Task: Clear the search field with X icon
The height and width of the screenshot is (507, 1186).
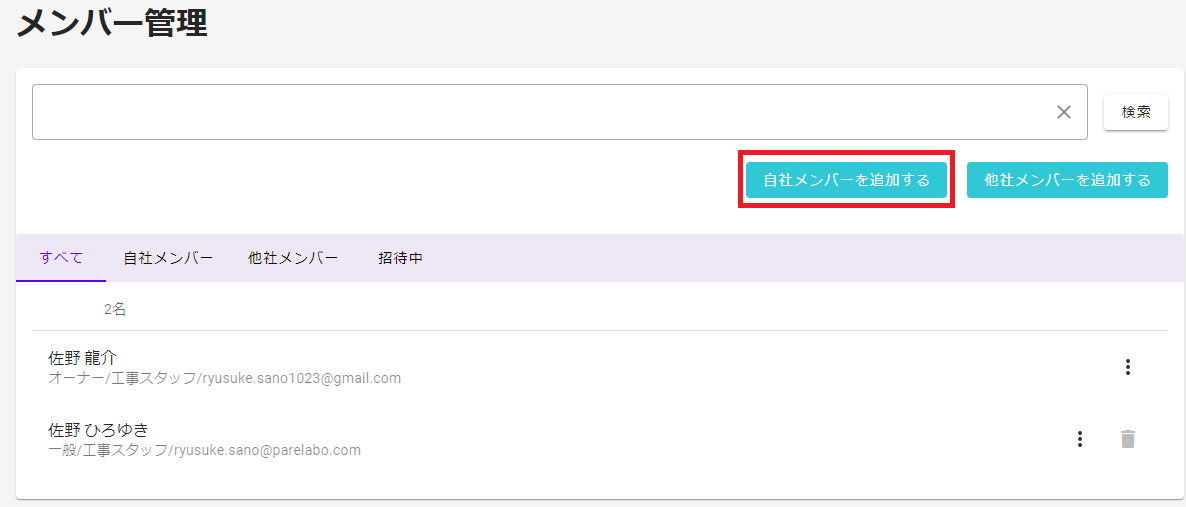Action: pos(1063,112)
